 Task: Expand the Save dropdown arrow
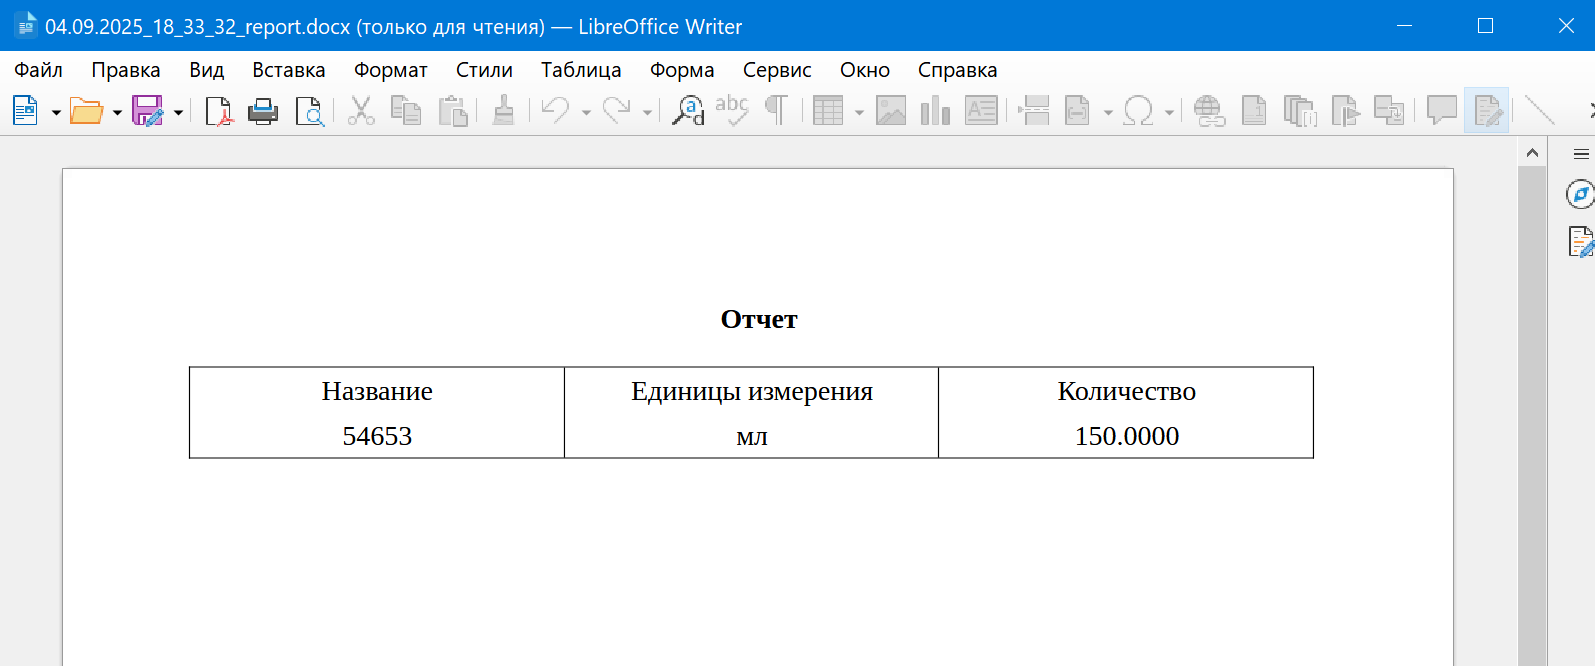178,112
